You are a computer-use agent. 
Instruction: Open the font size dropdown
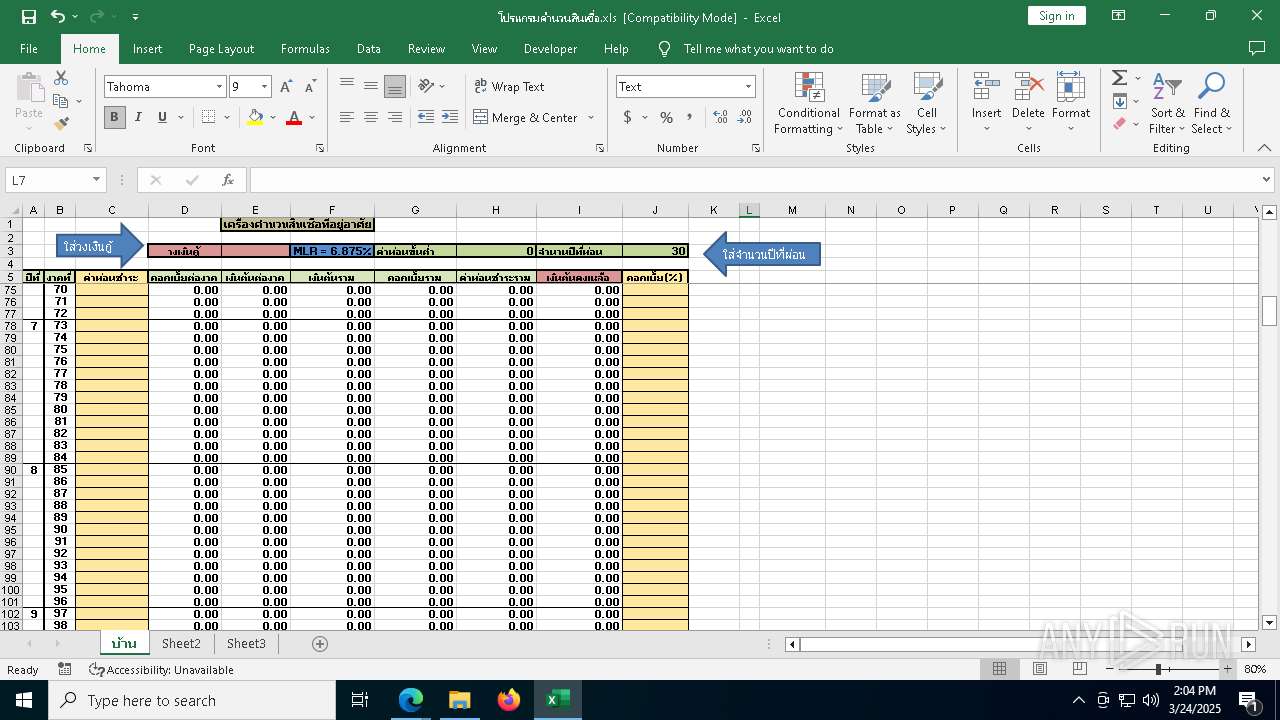[x=264, y=87]
